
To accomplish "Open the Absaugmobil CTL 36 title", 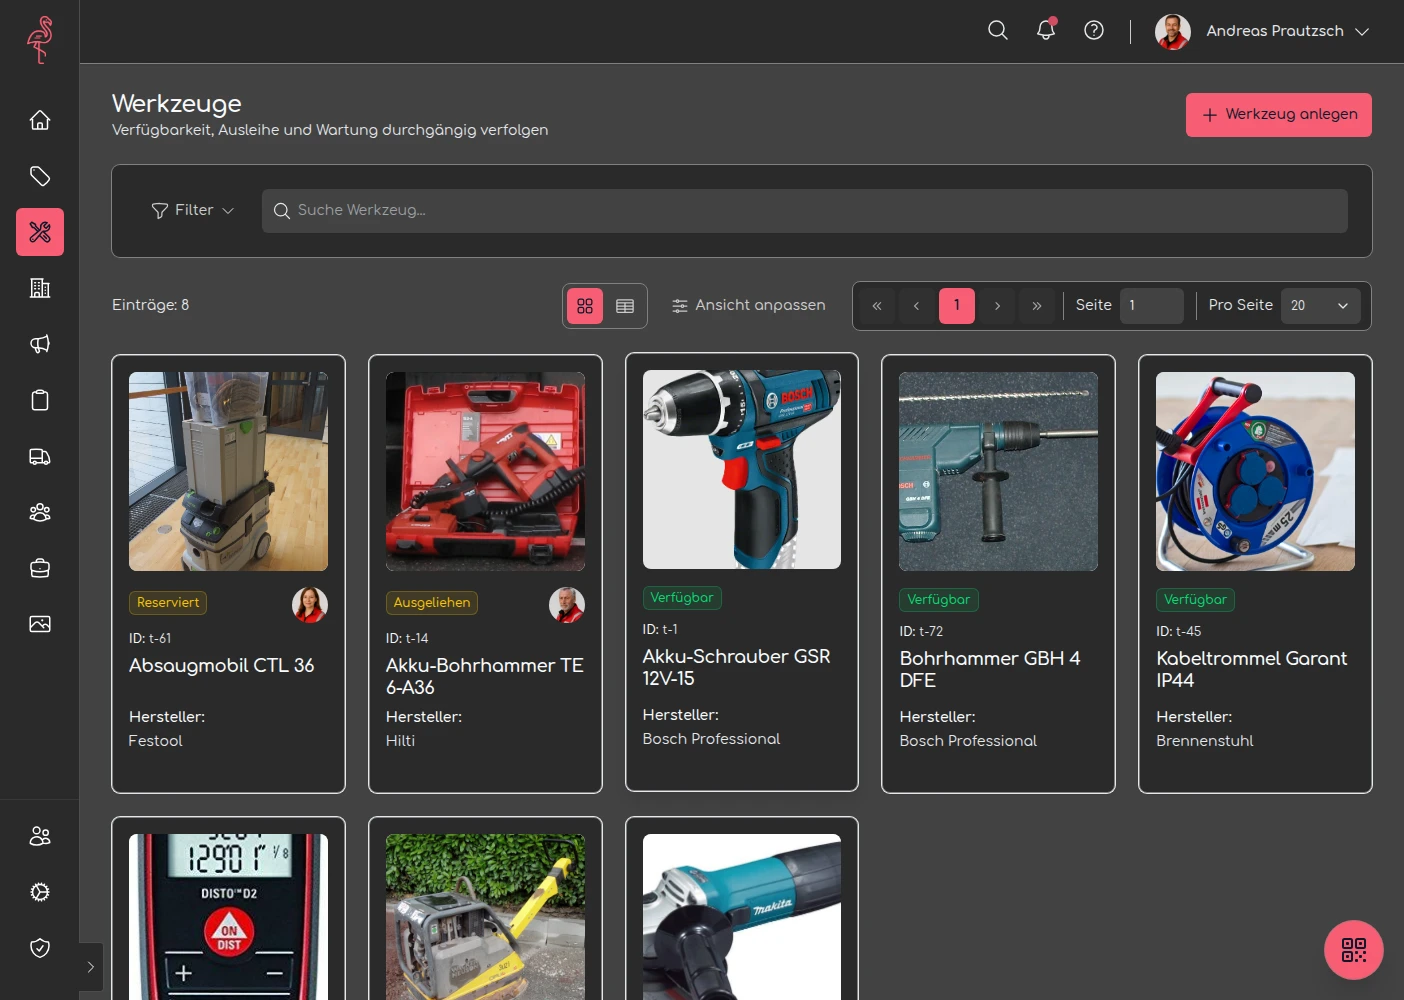I will 222,666.
